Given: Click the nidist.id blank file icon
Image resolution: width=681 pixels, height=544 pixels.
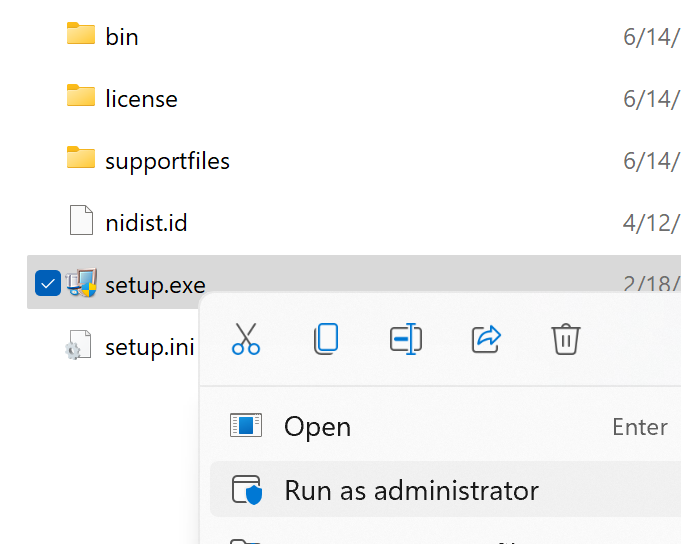Looking at the screenshot, I should [x=81, y=220].
